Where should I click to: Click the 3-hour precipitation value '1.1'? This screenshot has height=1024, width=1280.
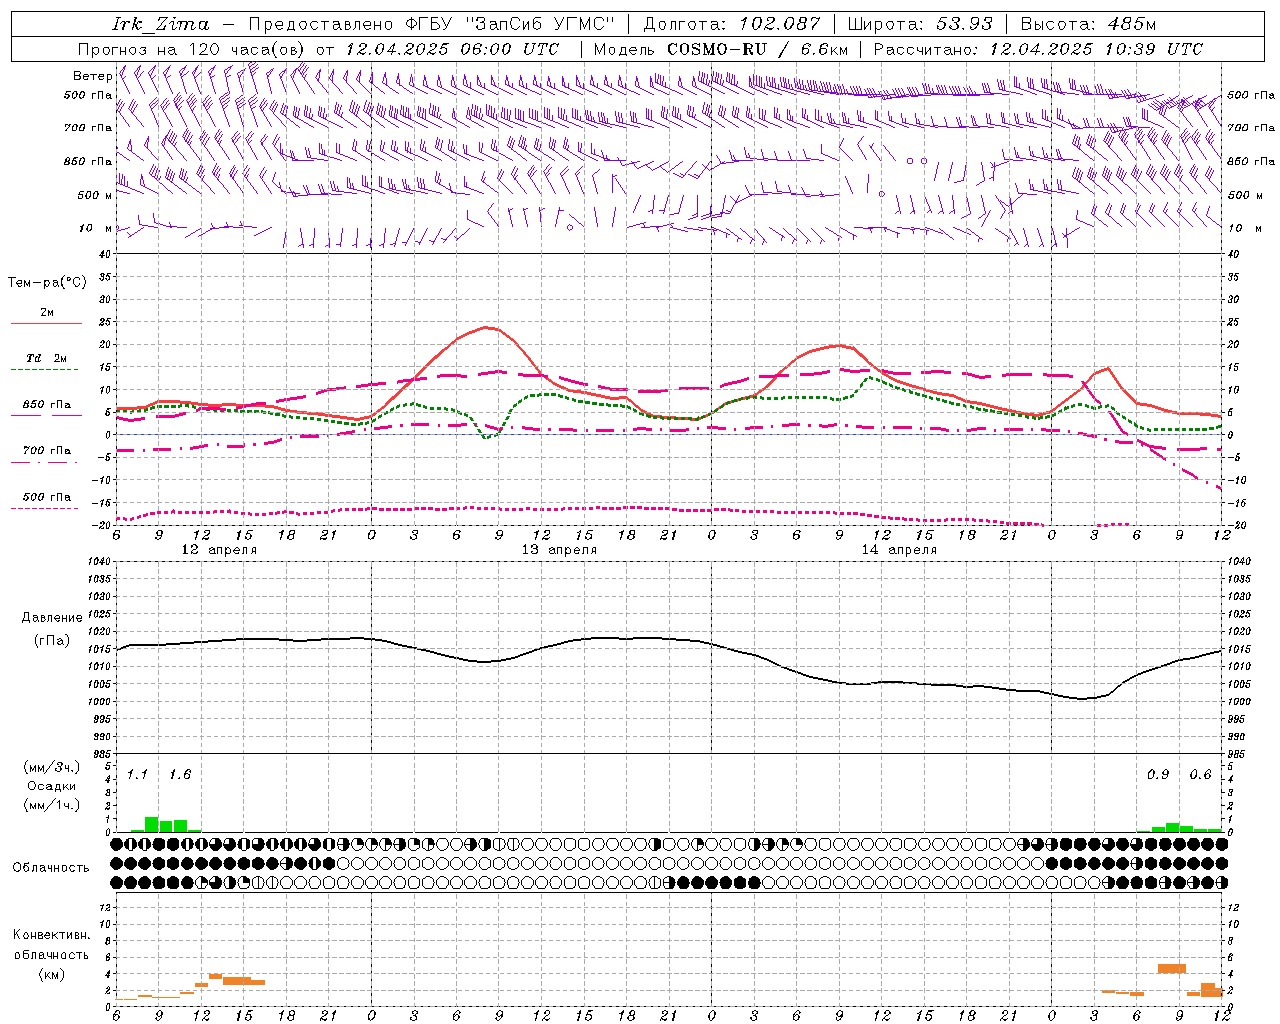(137, 774)
